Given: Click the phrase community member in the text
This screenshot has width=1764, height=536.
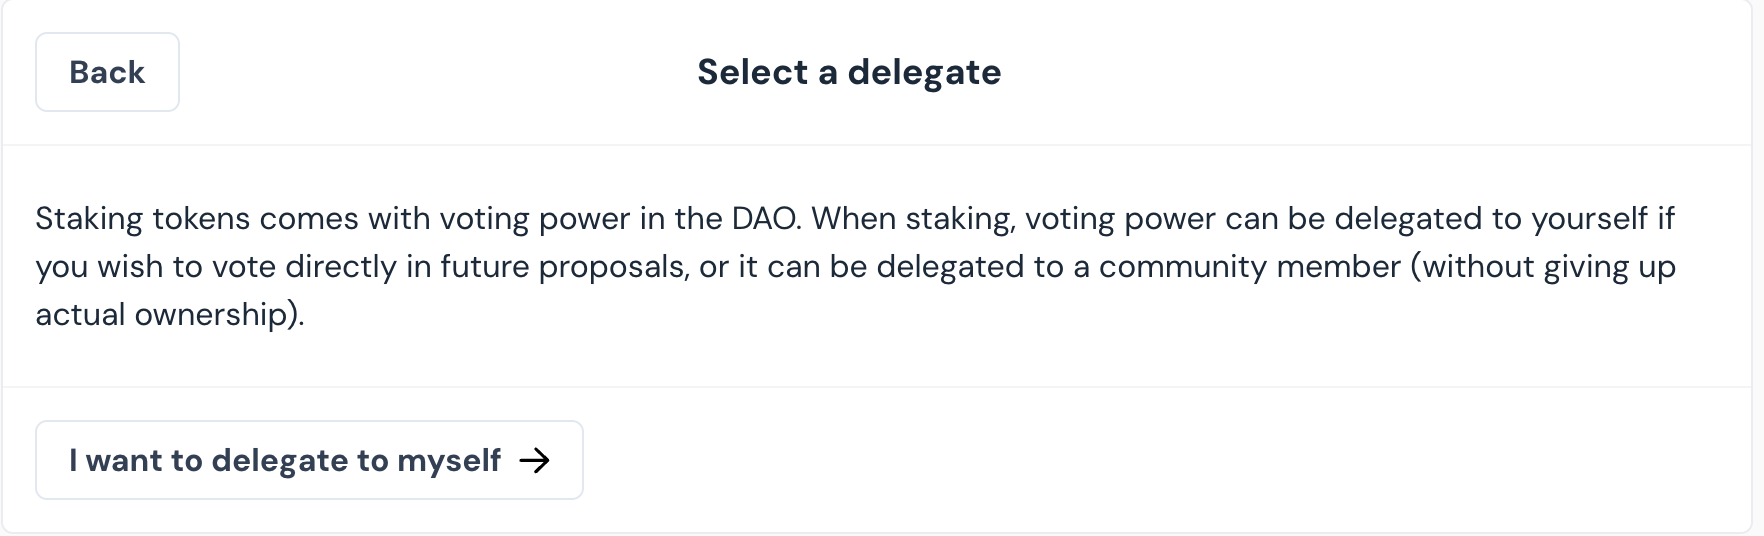Looking at the screenshot, I should click(1250, 266).
